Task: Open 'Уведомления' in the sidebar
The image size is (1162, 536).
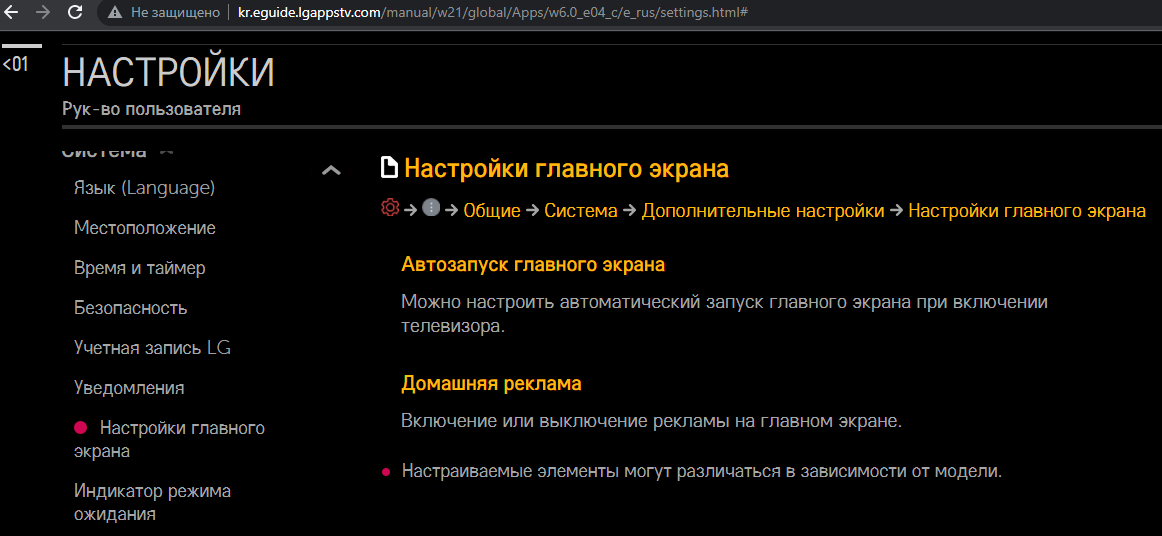Action: tap(129, 388)
